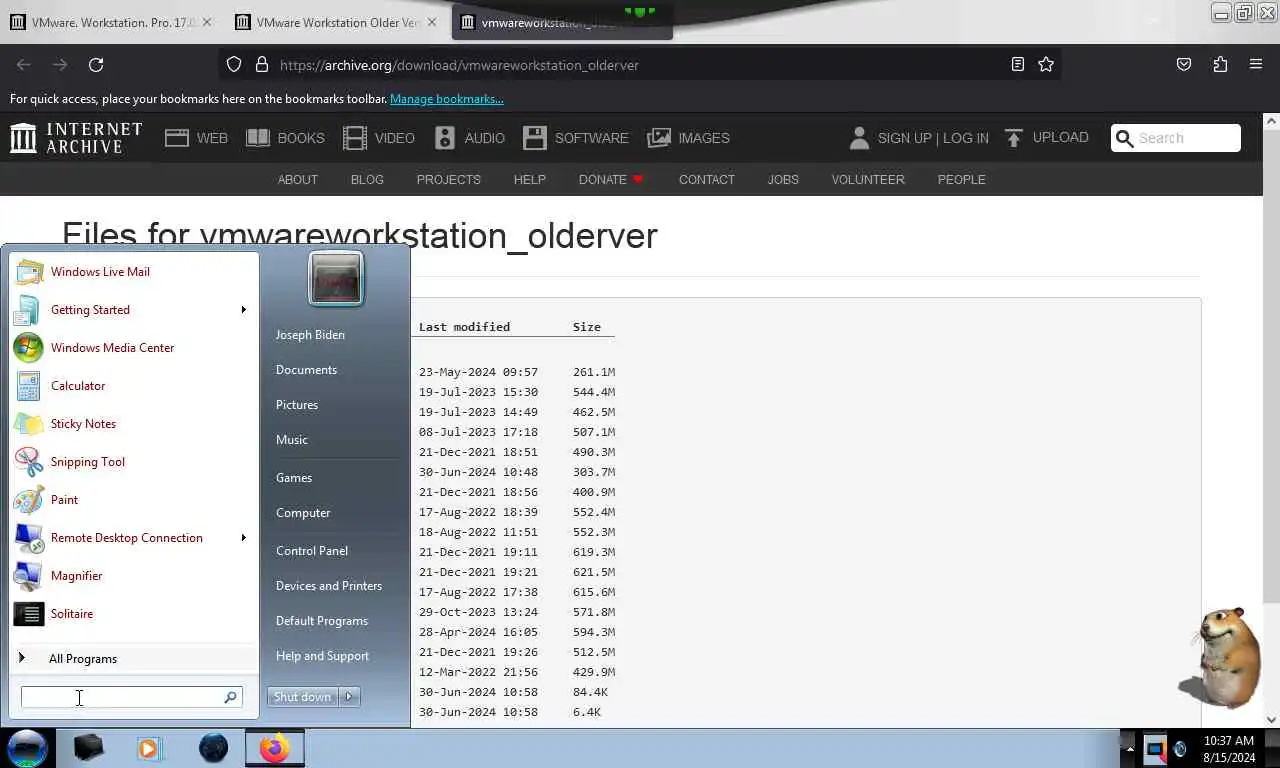This screenshot has height=768, width=1280.
Task: Open the WEB section icon
Action: pyautogui.click(x=177, y=138)
